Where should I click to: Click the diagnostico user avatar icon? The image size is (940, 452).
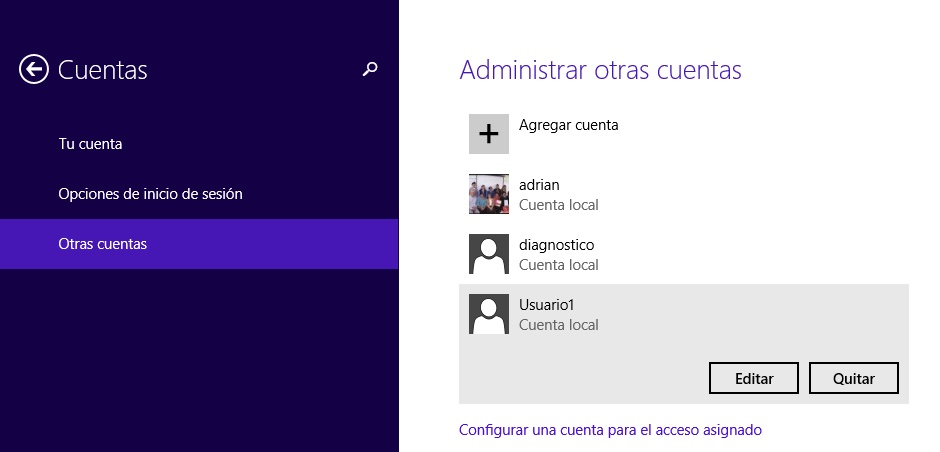(x=488, y=254)
